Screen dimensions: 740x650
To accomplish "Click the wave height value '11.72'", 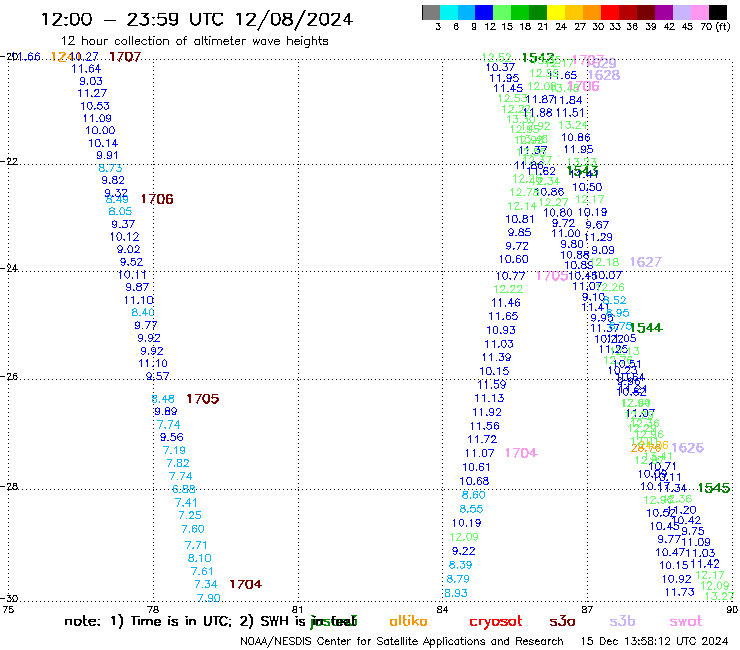I will click(482, 439).
